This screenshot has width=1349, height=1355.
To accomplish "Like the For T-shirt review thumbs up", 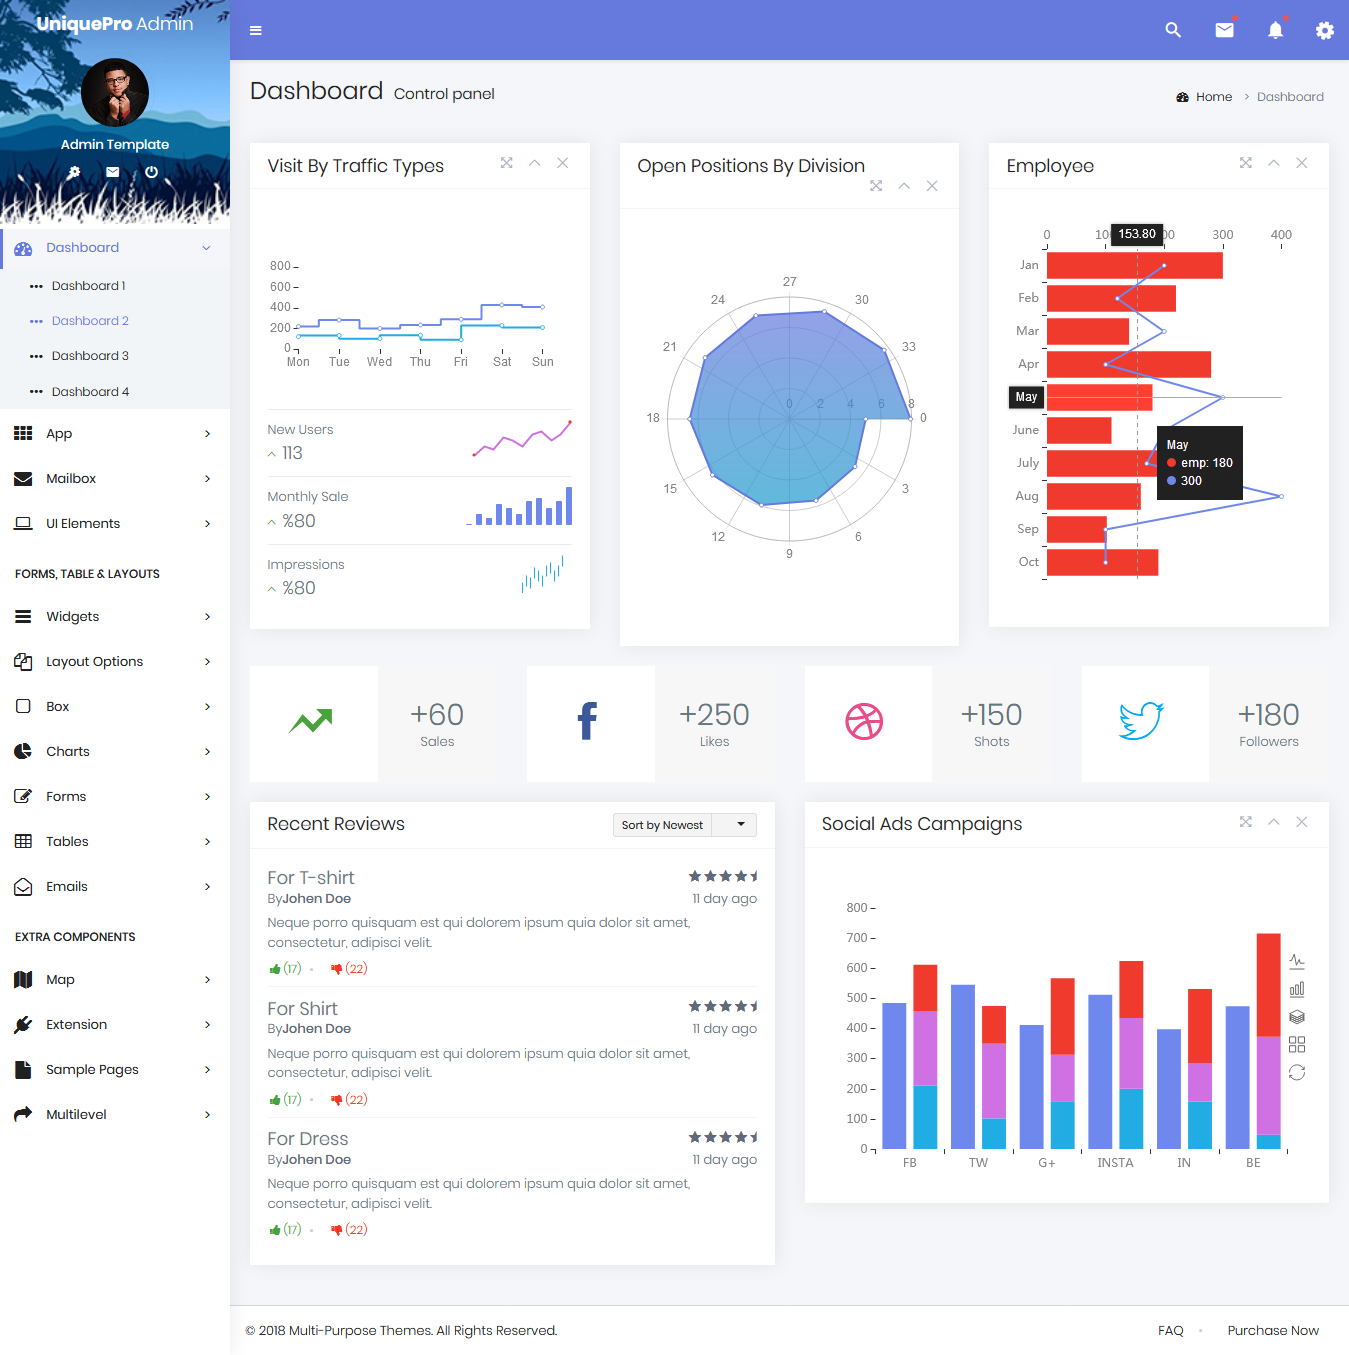I will 285,969.
